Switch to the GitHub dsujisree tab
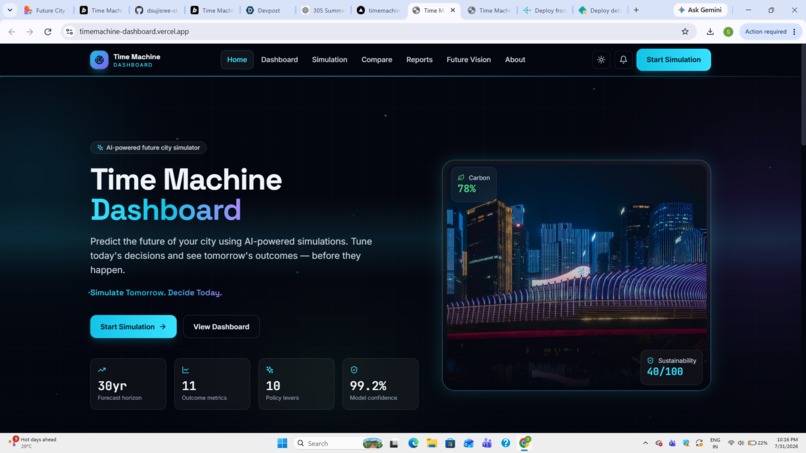 pyautogui.click(x=156, y=10)
